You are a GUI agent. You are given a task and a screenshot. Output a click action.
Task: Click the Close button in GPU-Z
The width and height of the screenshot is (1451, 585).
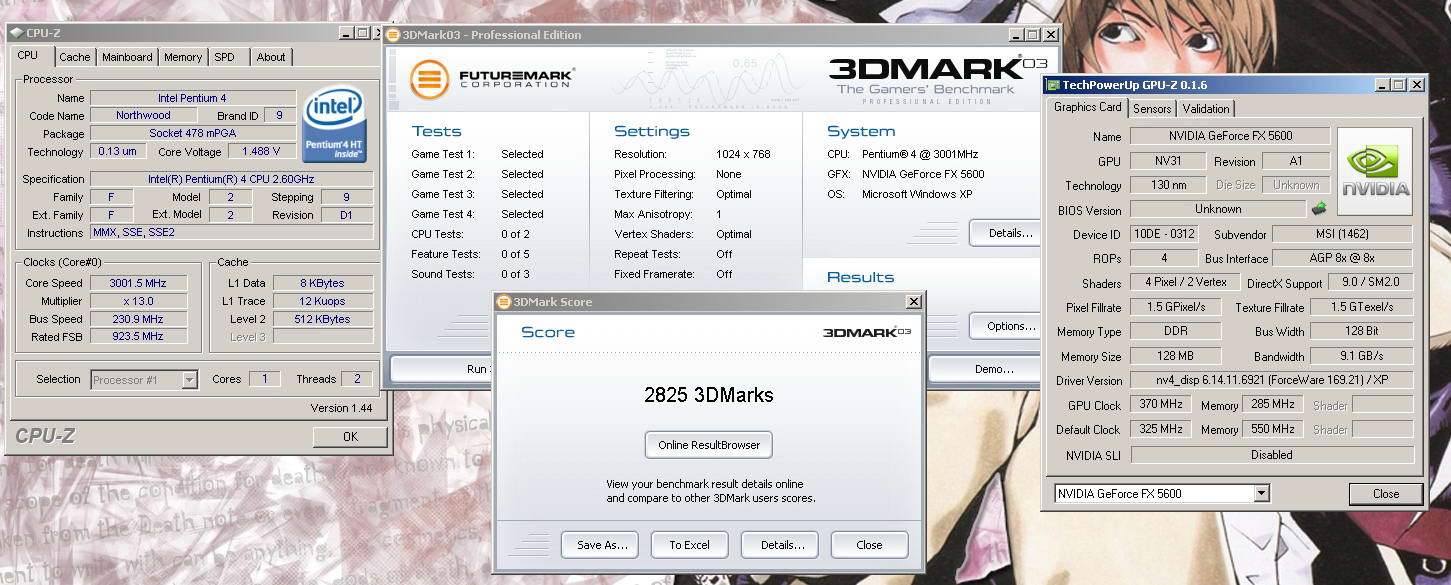coord(1386,493)
